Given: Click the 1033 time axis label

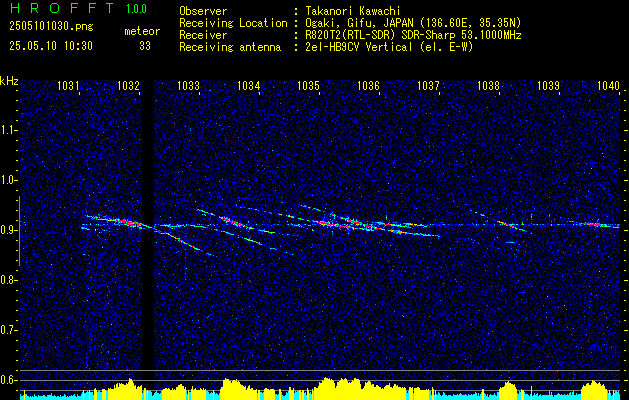Looking at the screenshot, I should pyautogui.click(x=188, y=85).
